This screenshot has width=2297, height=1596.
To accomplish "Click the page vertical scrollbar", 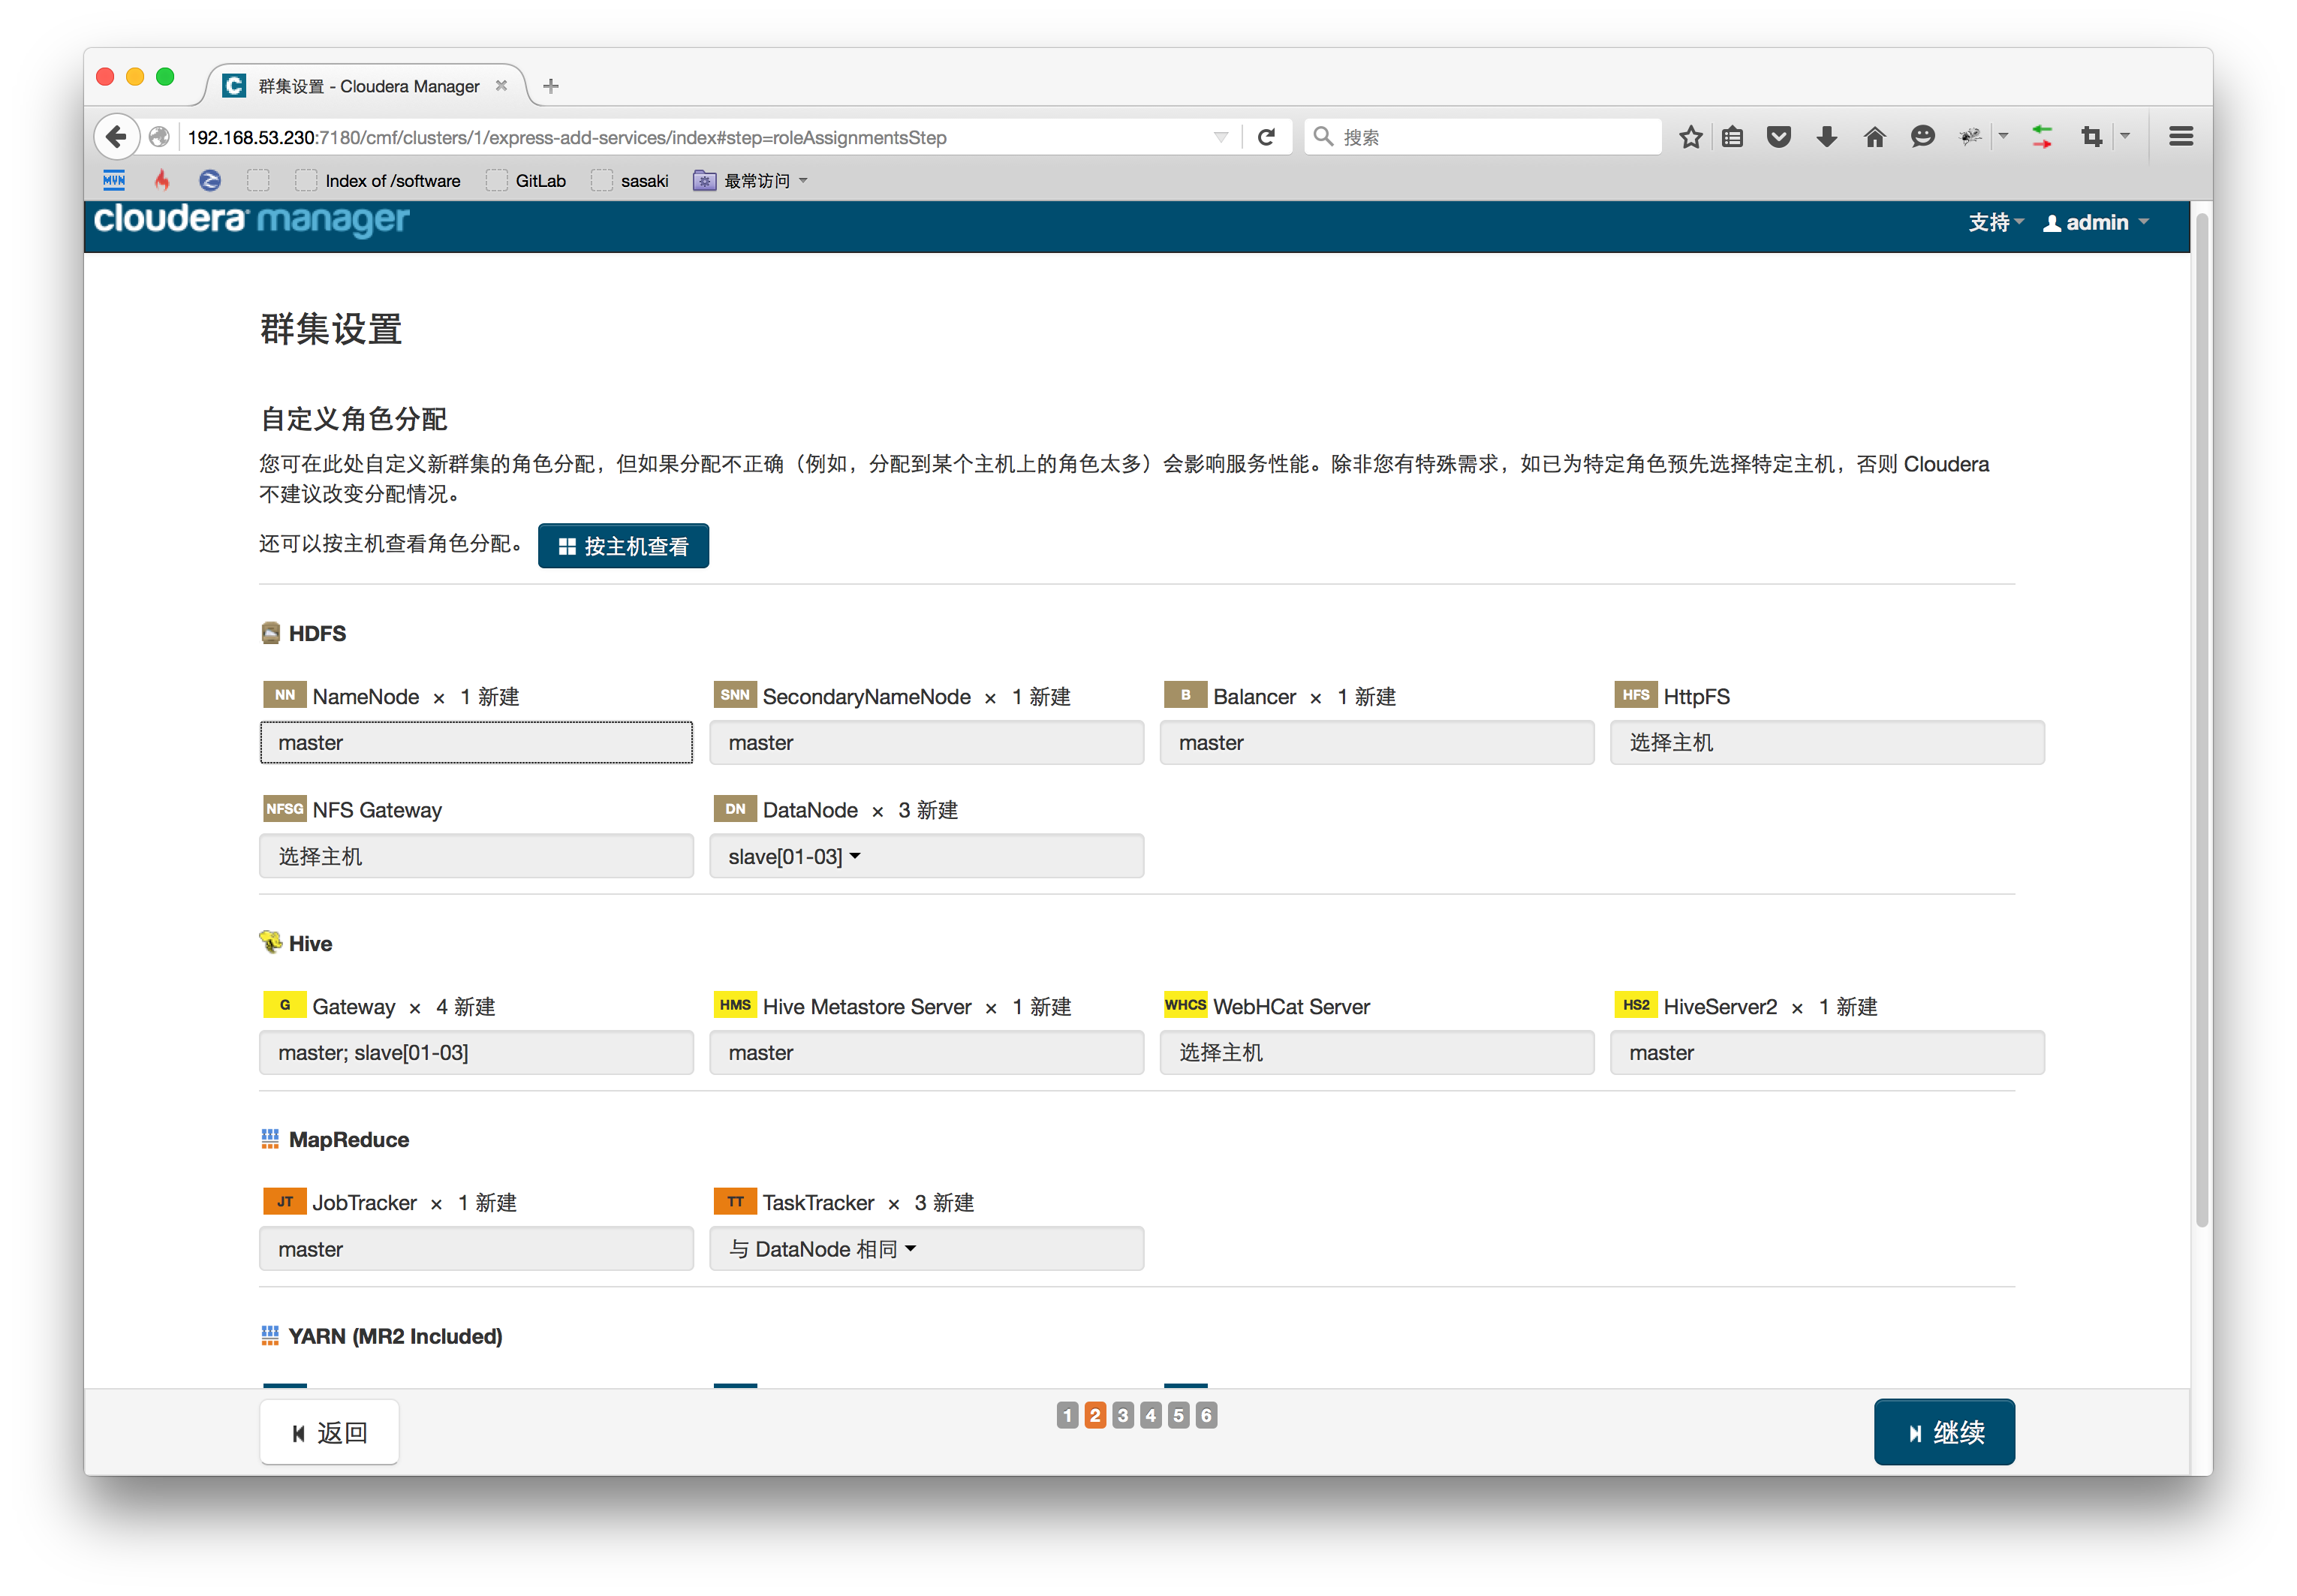I will coord(2200,720).
